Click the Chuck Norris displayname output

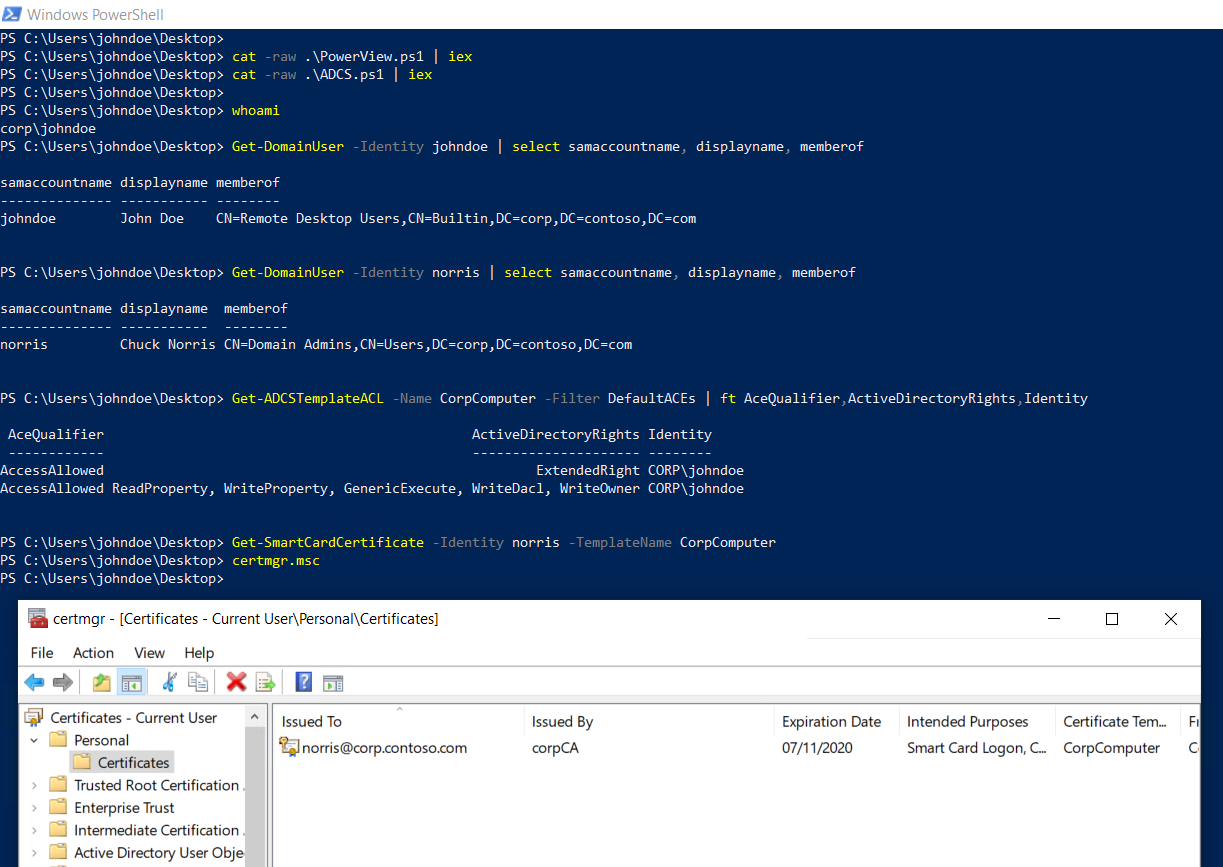tap(168, 344)
